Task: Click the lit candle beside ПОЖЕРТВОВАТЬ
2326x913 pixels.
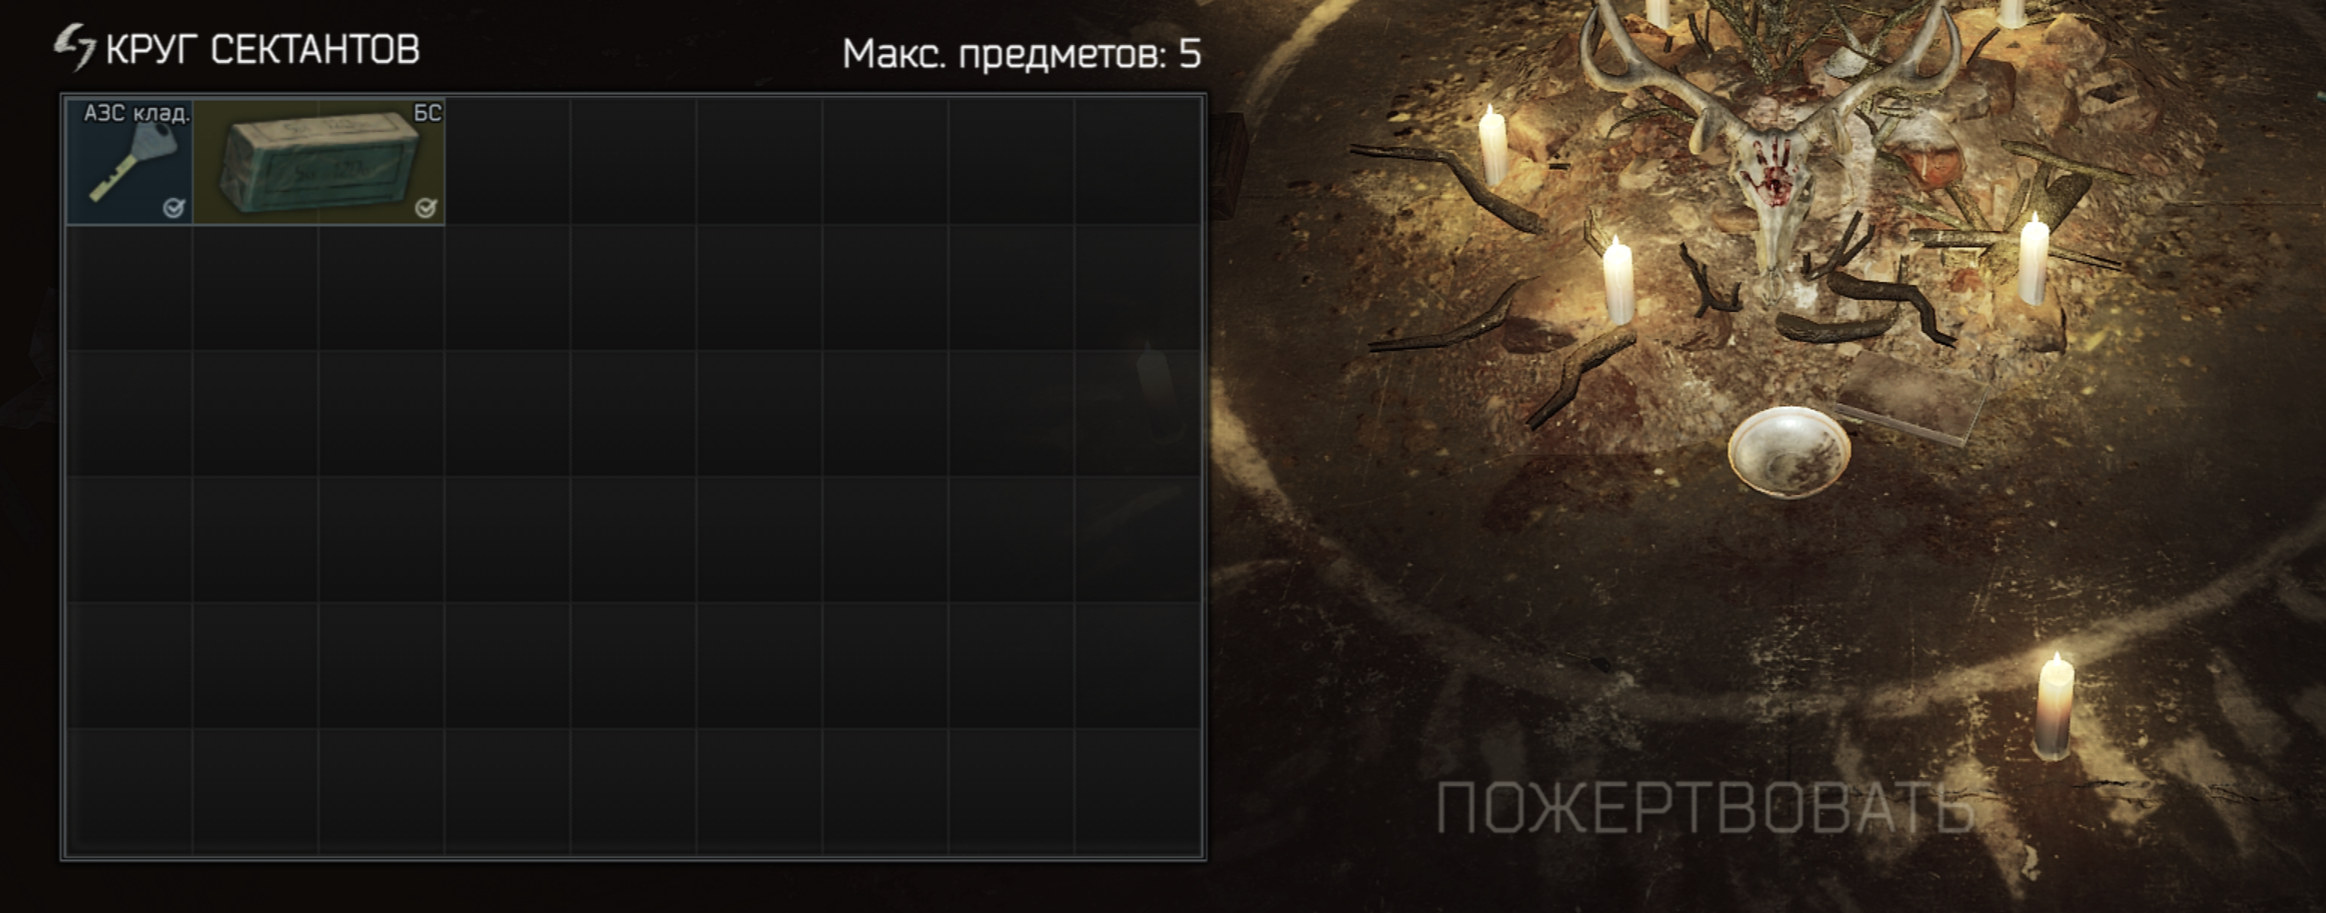Action: [2054, 706]
